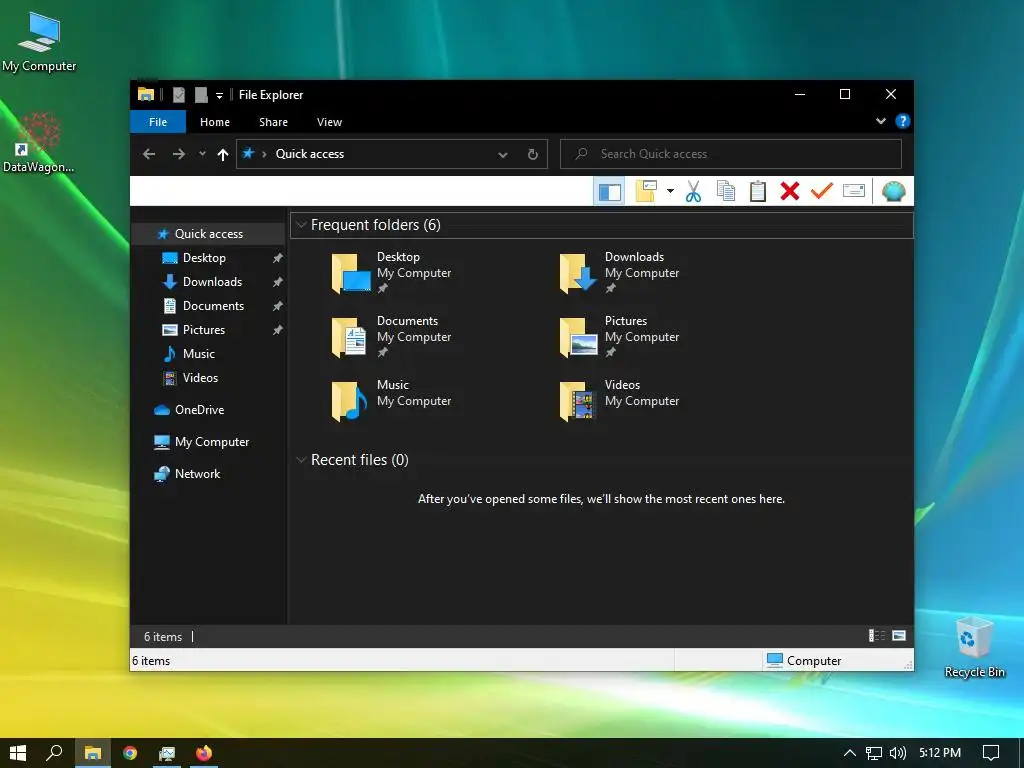Click File Explorer in the taskbar
This screenshot has height=768, width=1024.
pos(93,753)
